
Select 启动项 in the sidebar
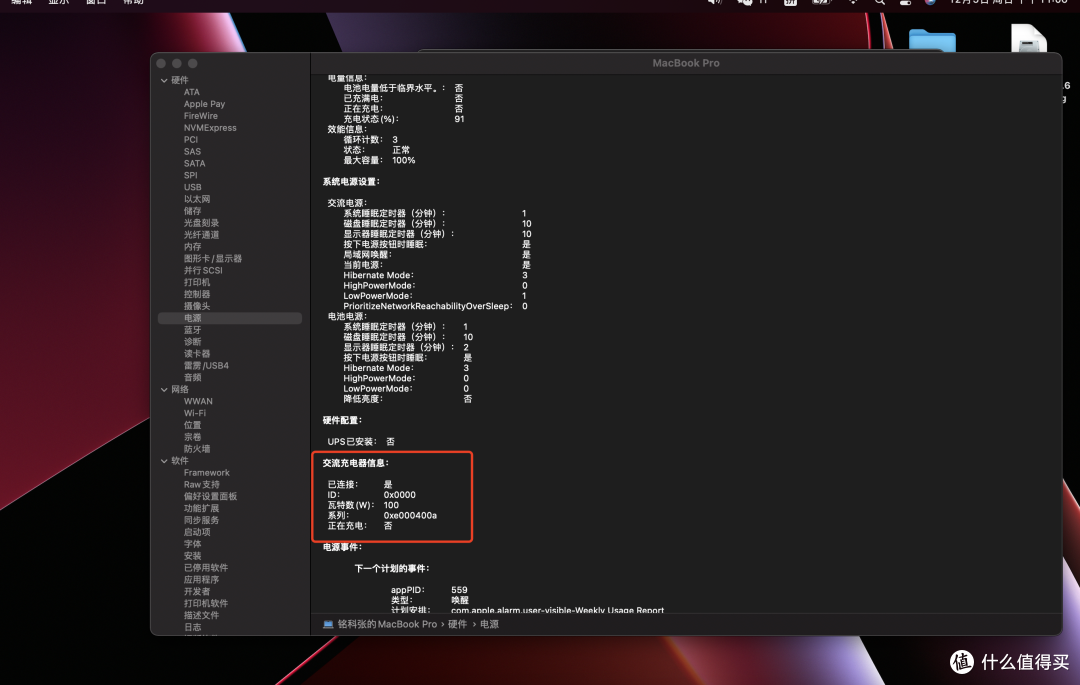tap(197, 532)
